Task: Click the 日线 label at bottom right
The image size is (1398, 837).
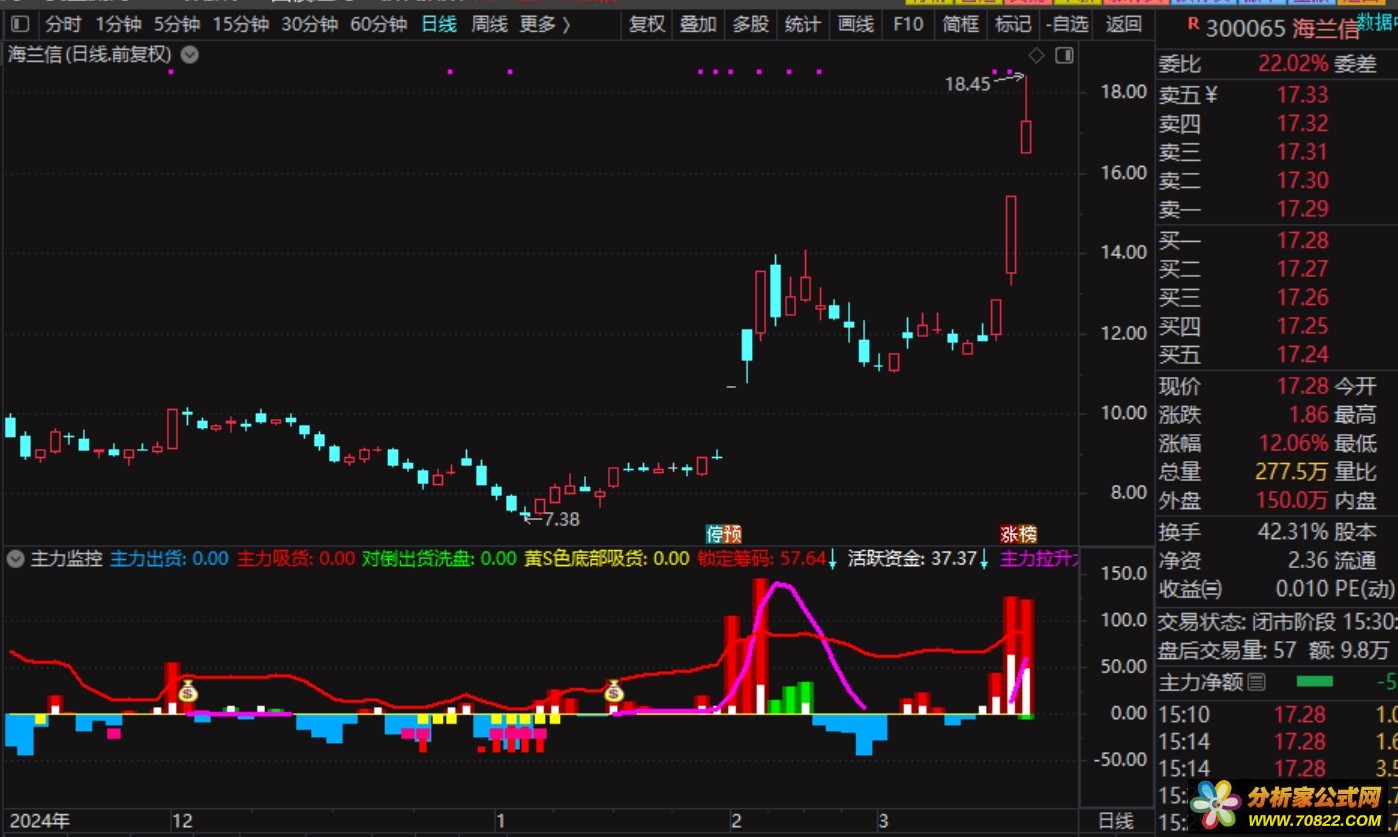Action: (x=1115, y=821)
